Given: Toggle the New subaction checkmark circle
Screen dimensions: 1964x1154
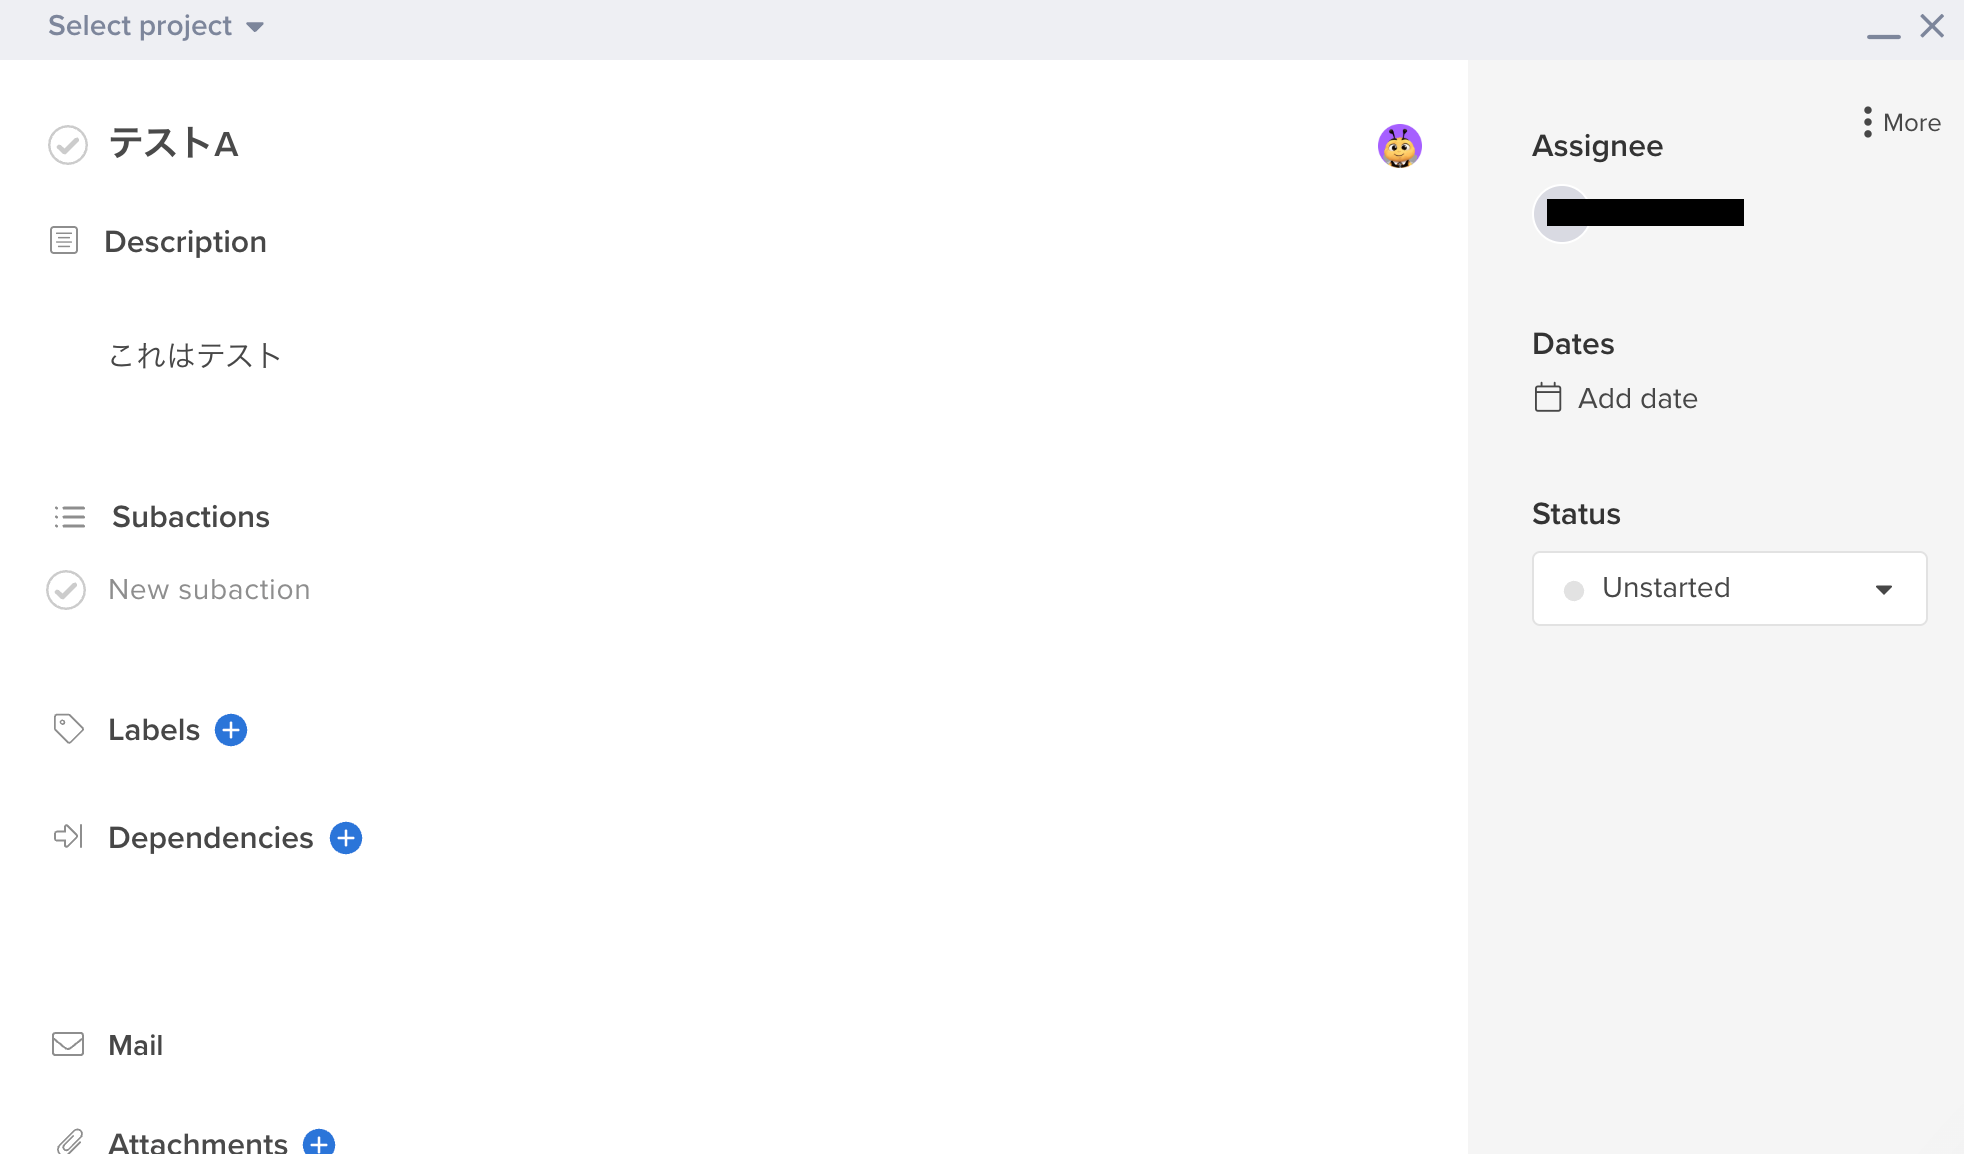Looking at the screenshot, I should (66, 590).
